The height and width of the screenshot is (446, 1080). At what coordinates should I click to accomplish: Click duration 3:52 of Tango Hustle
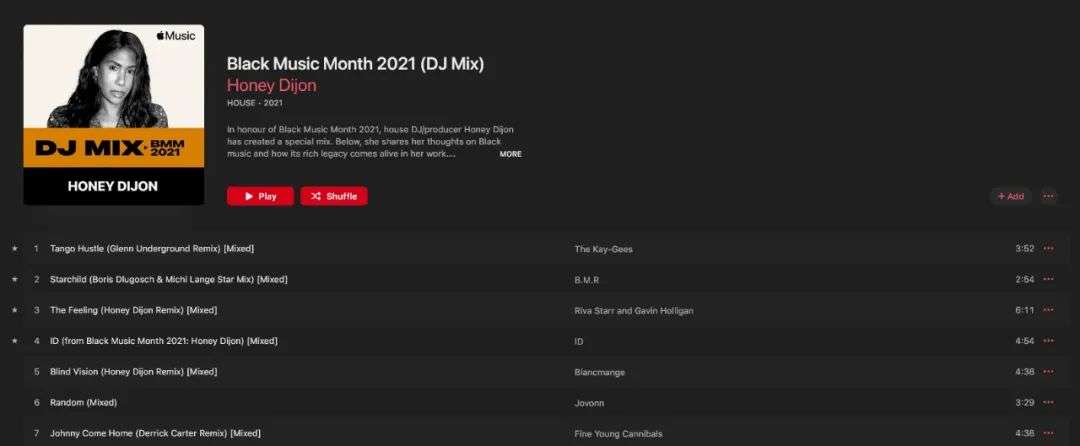[1024, 248]
